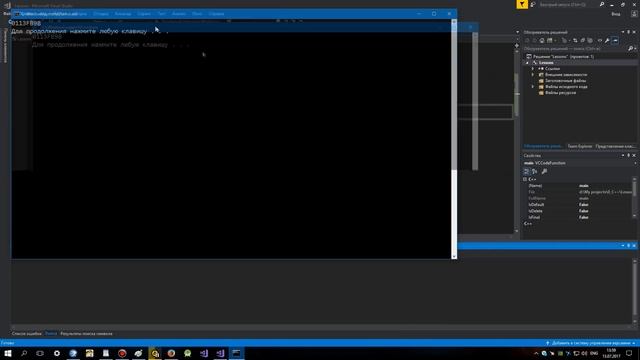640x360 pixels.
Task: Open the Properties object selector dropdown
Action: click(x=635, y=163)
